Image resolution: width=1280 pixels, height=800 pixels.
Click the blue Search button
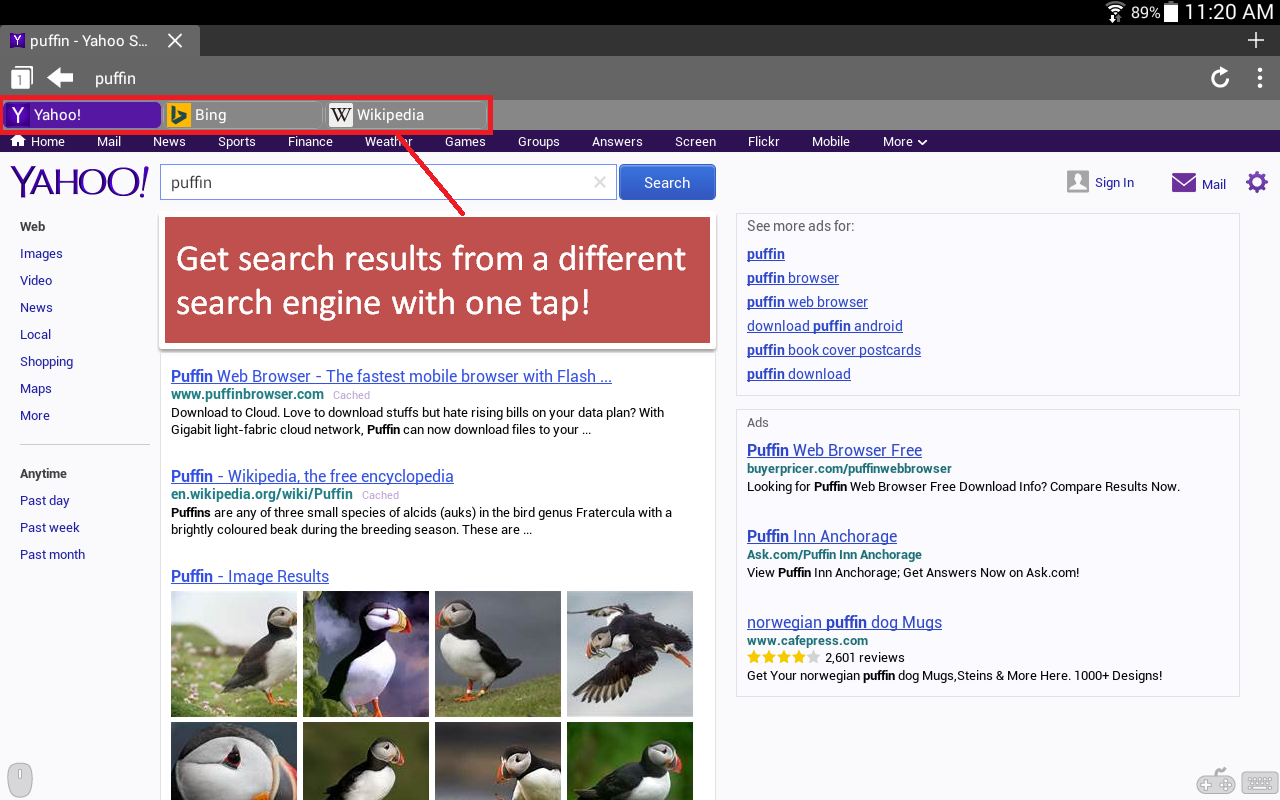tap(667, 183)
